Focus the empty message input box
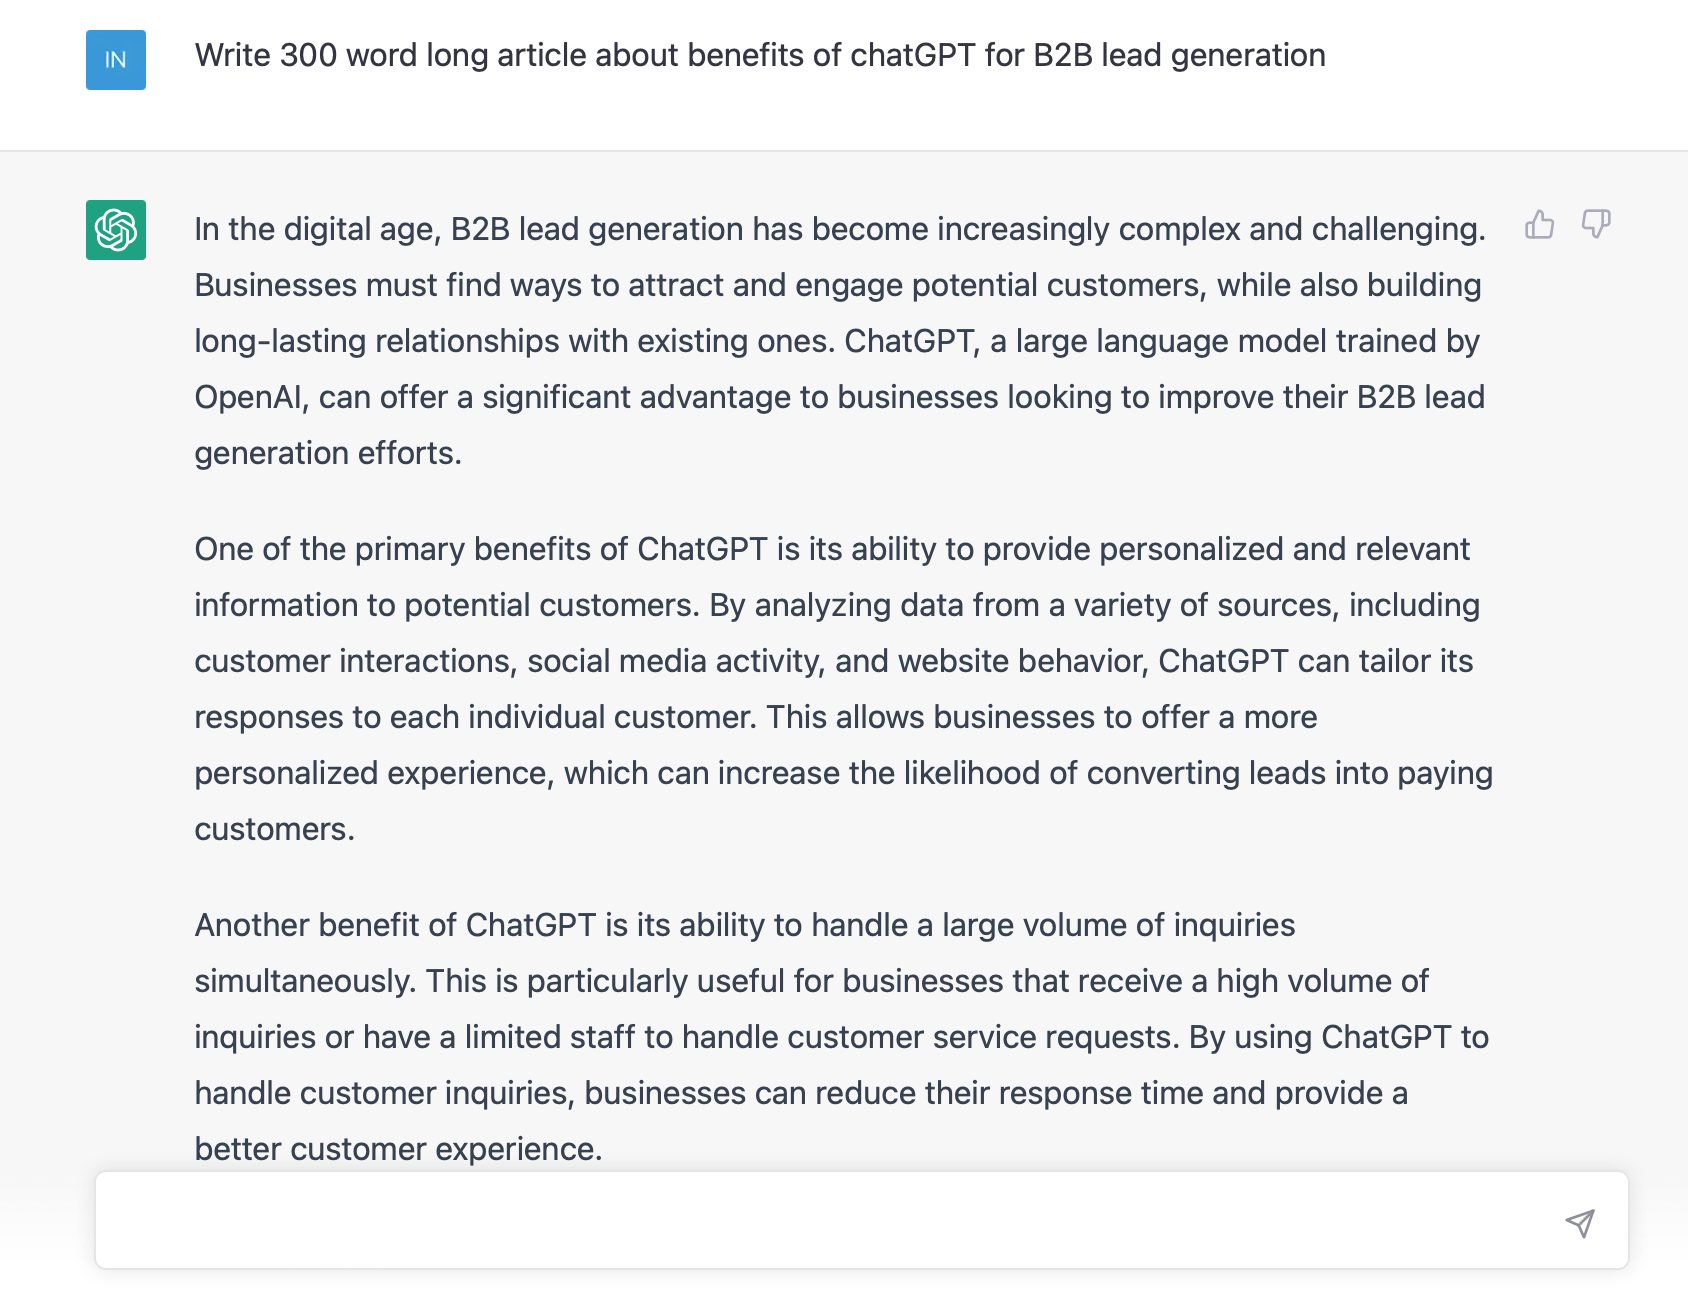 [x=862, y=1220]
